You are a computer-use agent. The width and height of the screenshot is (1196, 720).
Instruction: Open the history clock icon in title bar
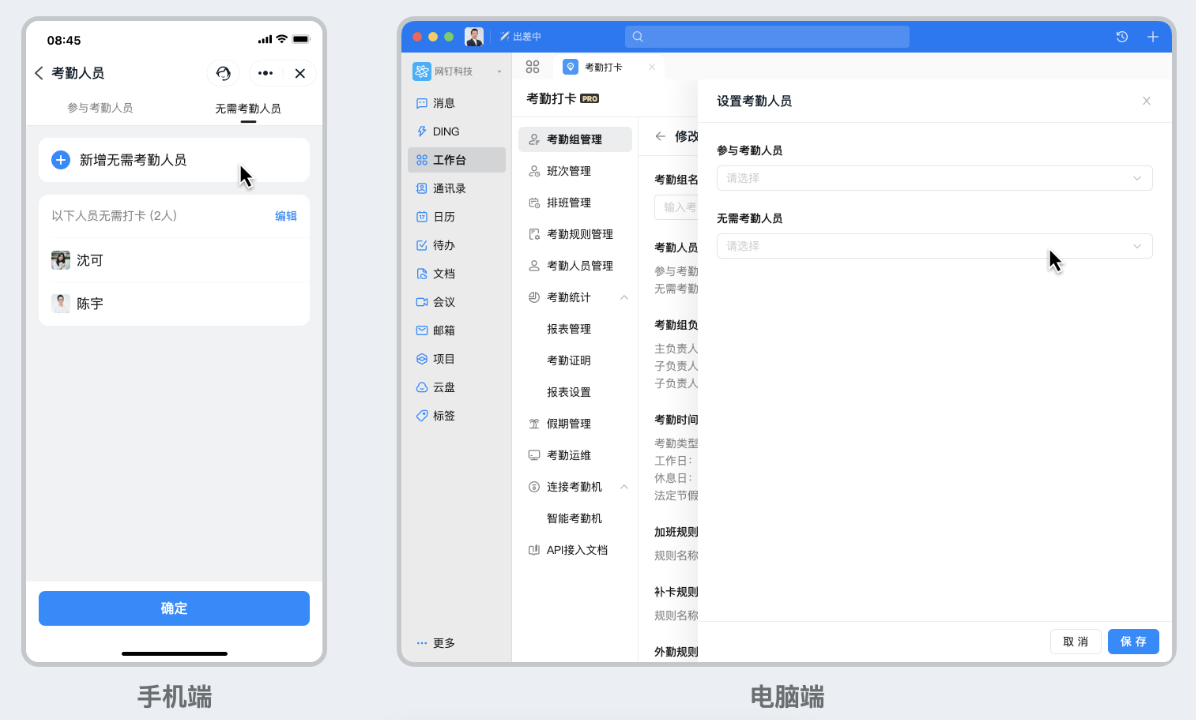(1122, 37)
